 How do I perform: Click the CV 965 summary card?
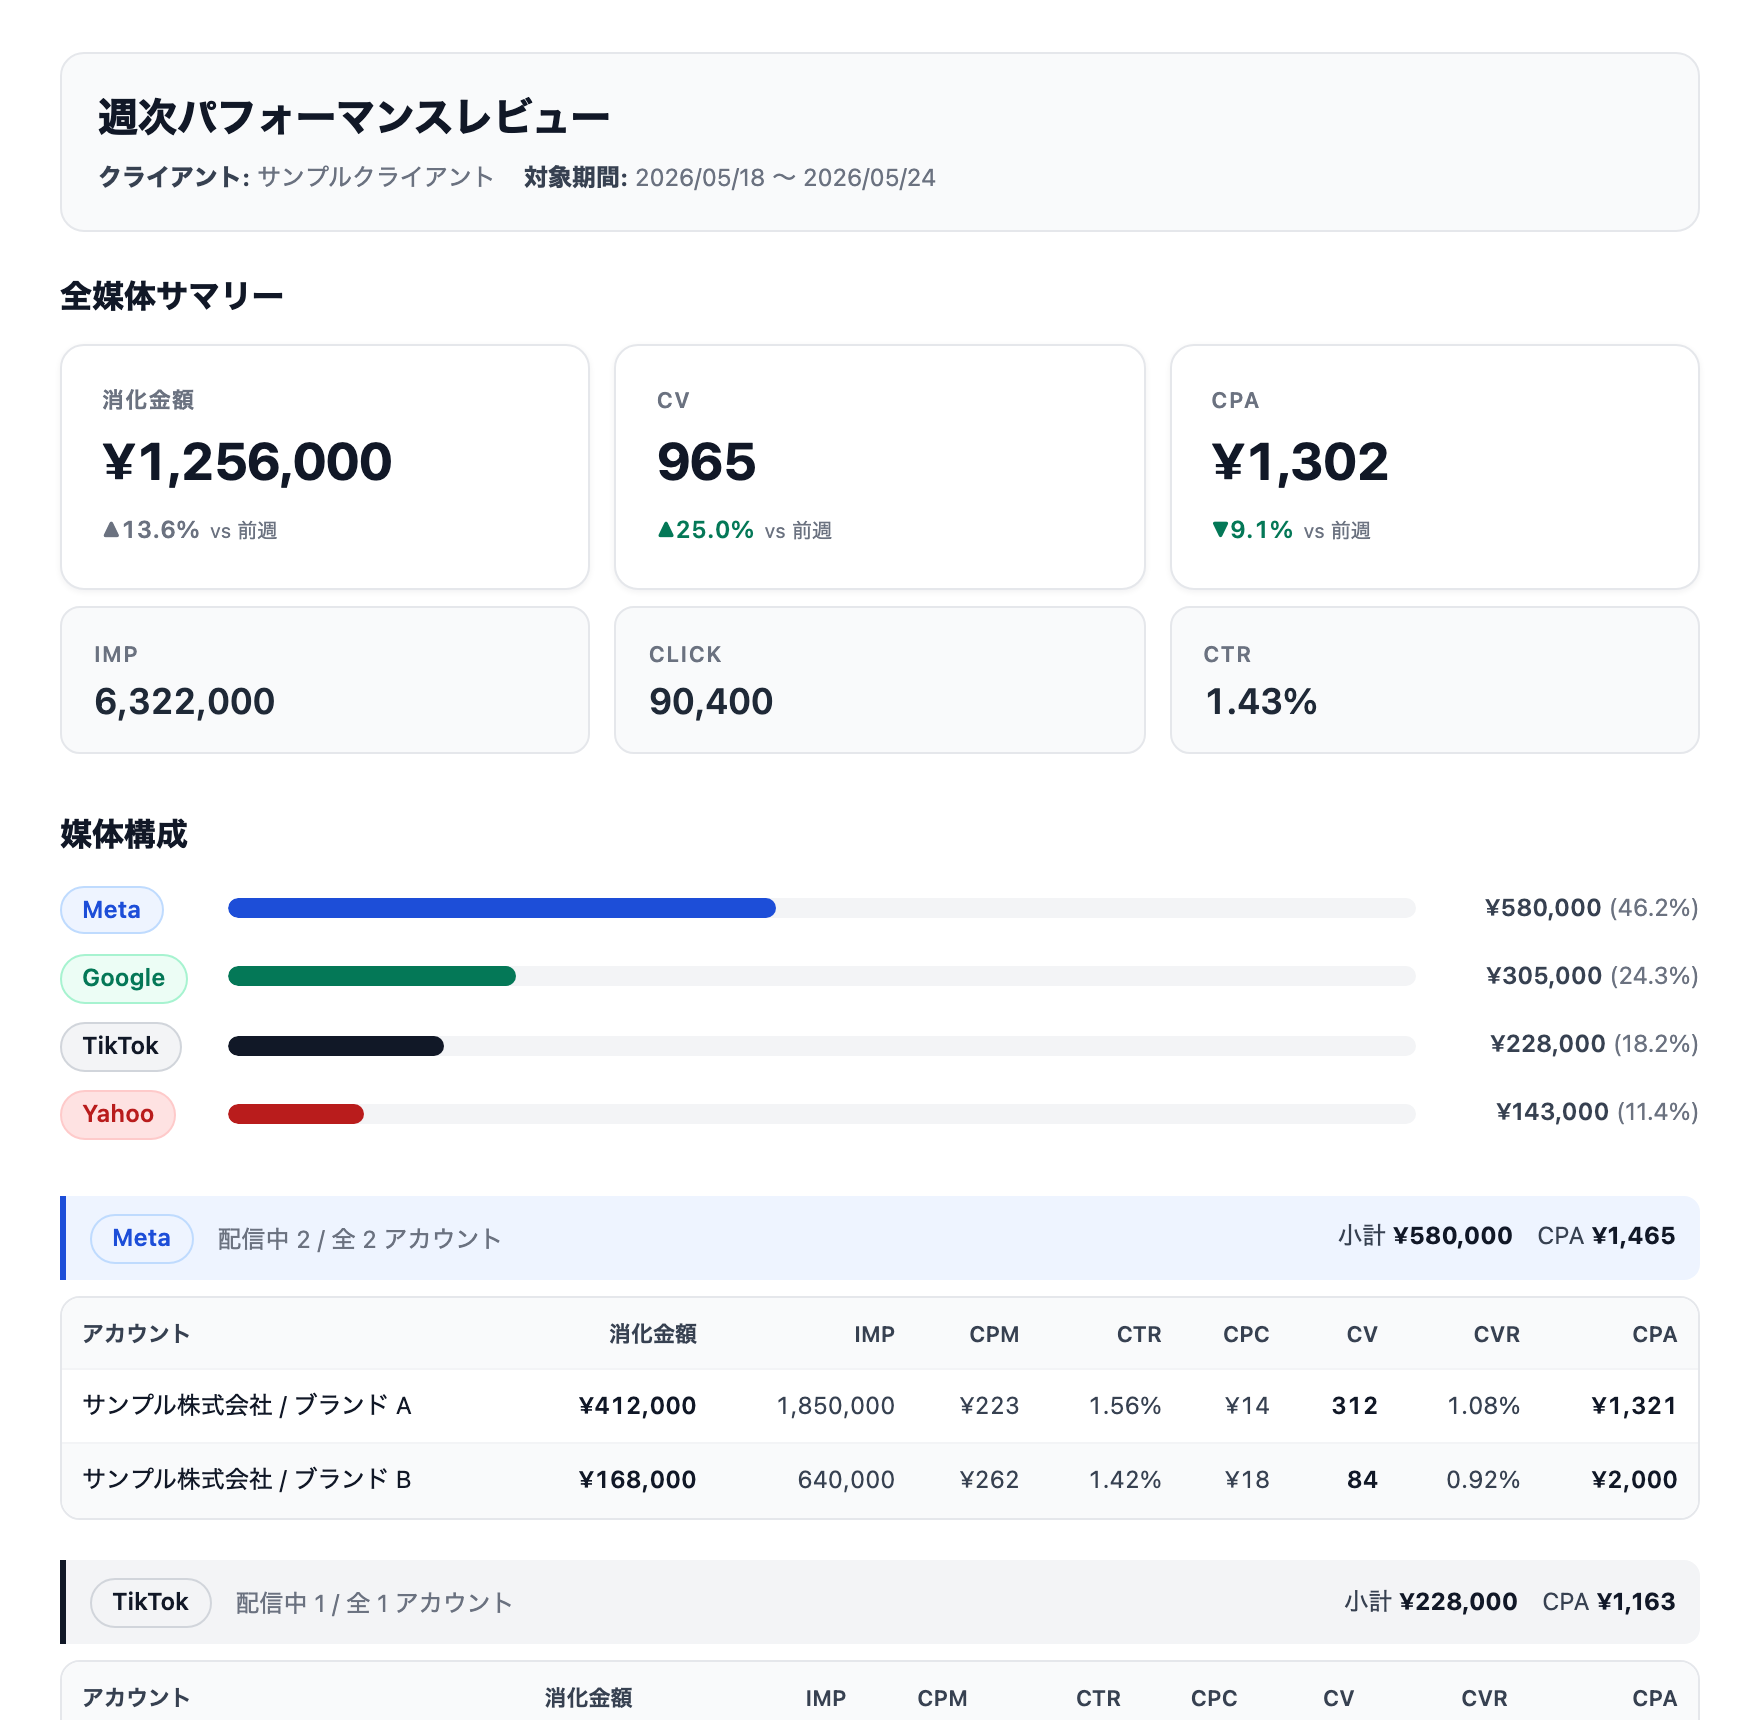880,467
